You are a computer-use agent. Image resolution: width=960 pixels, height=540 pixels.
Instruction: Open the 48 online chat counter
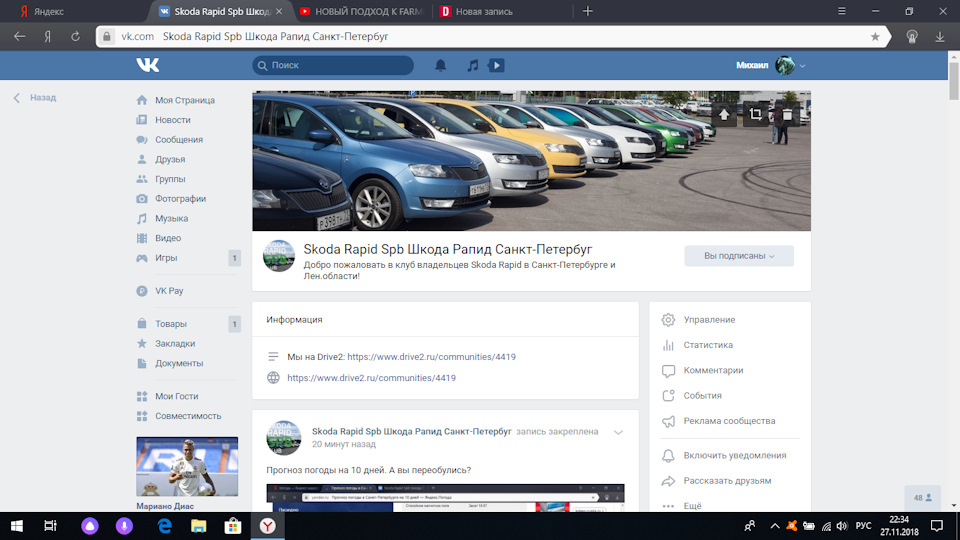pos(923,498)
